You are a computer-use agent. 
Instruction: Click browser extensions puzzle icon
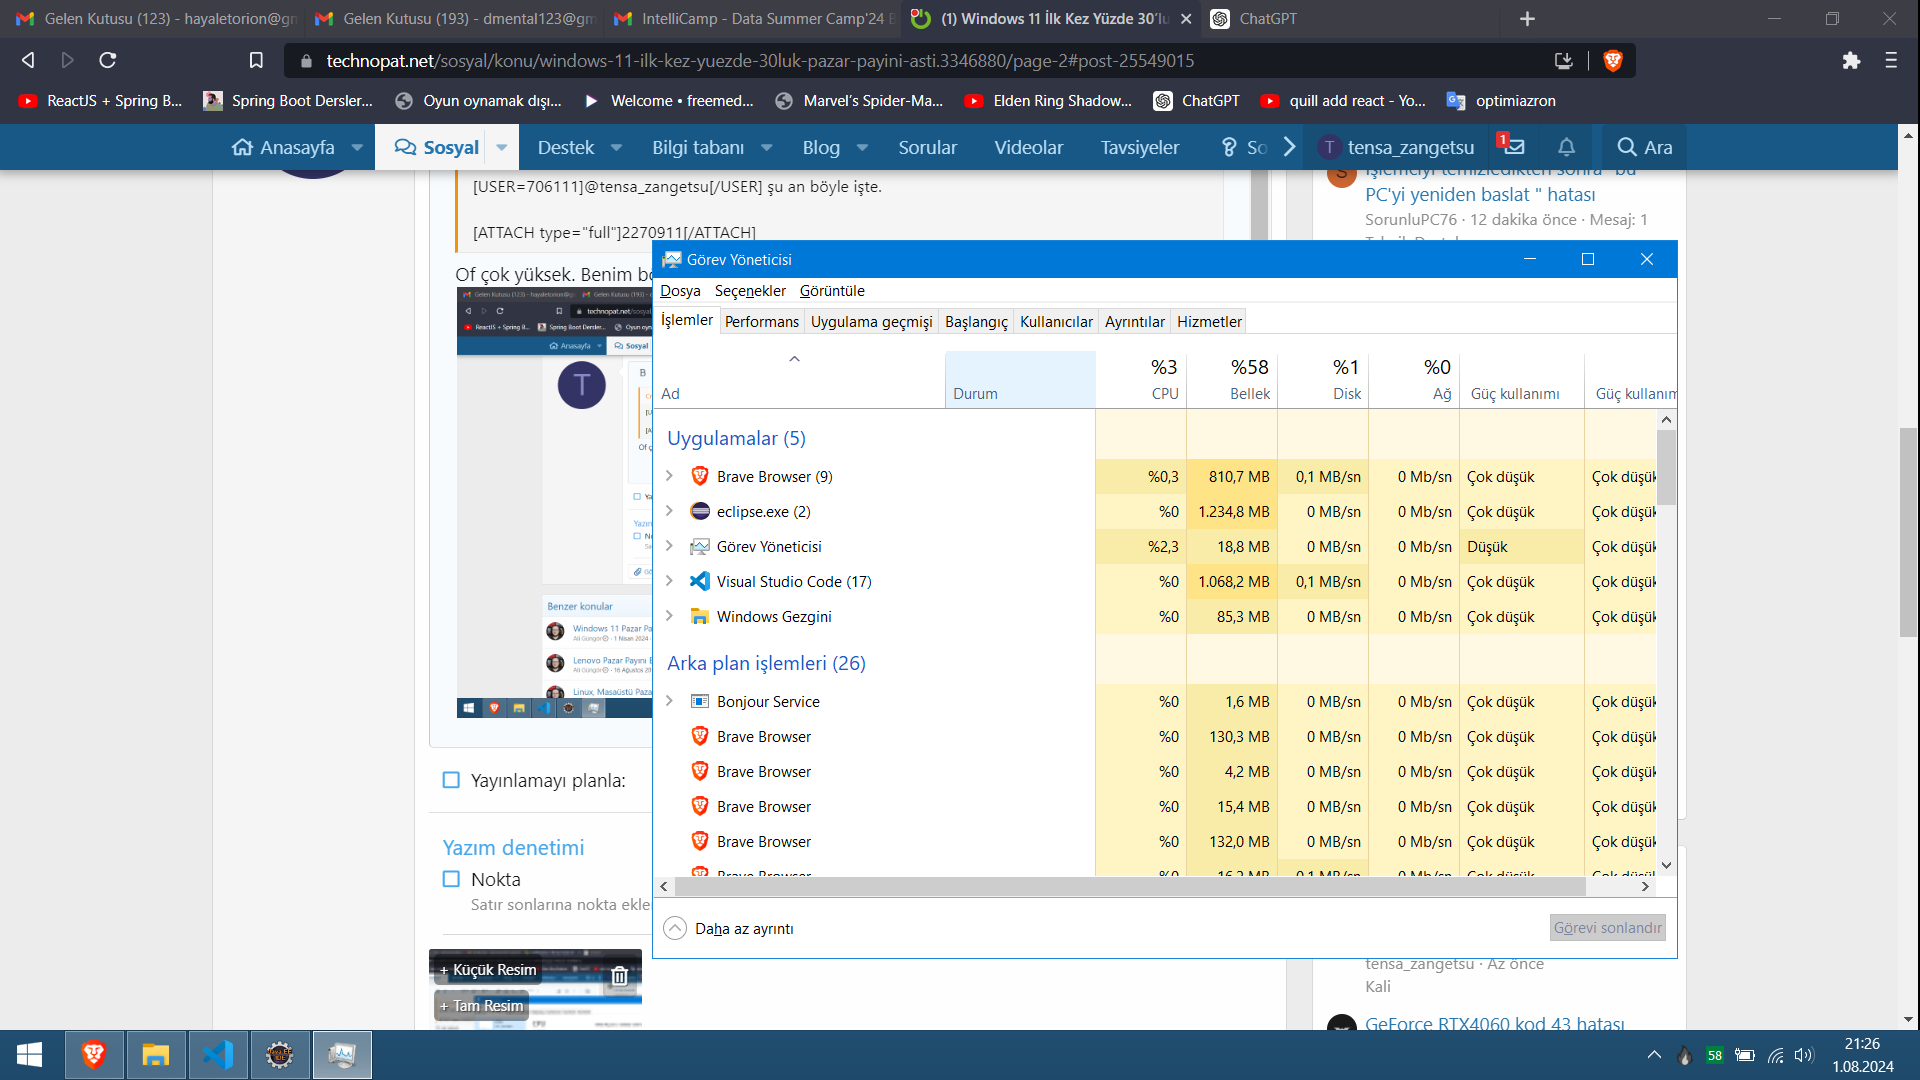[x=1851, y=61]
